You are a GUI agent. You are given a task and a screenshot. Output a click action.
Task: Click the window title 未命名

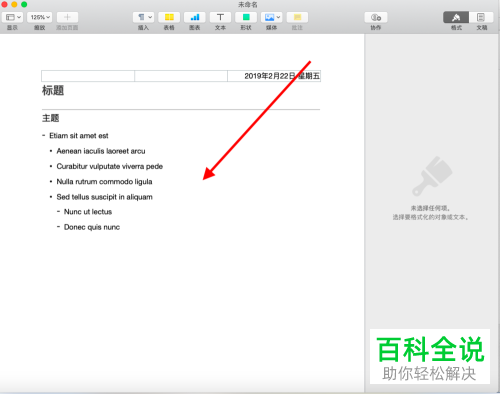pyautogui.click(x=248, y=5)
